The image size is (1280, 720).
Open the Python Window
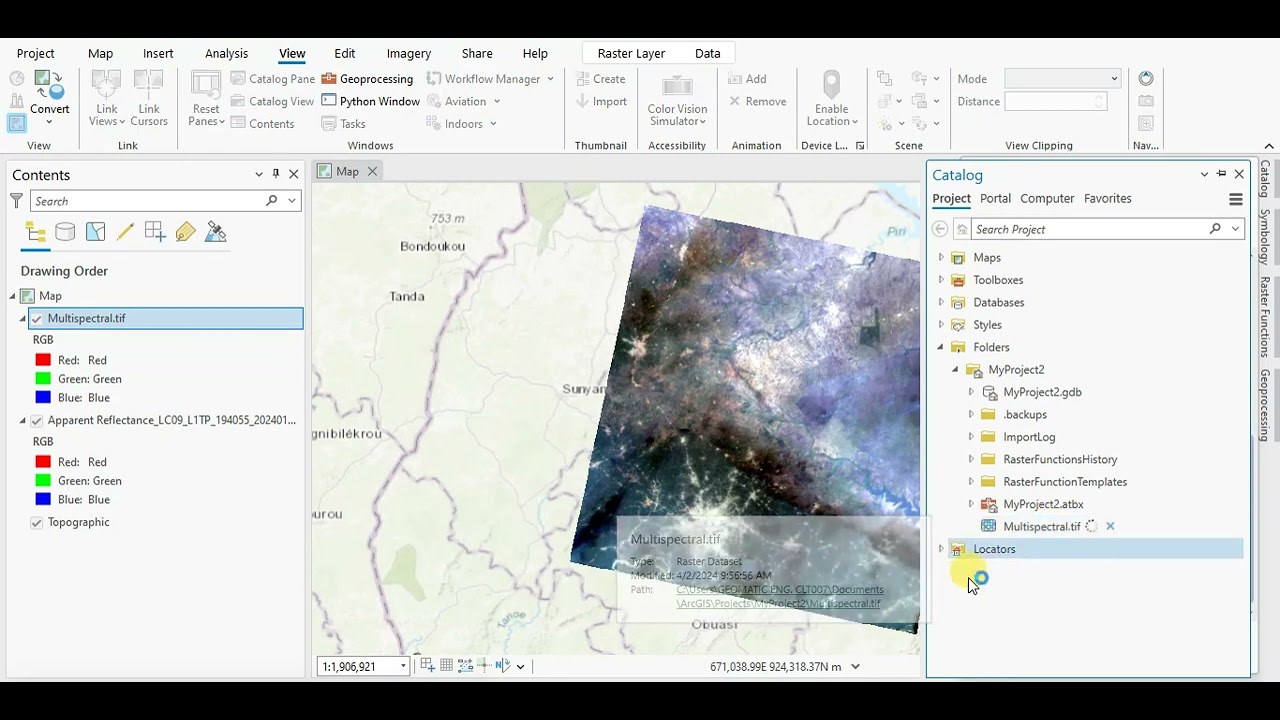coord(370,101)
